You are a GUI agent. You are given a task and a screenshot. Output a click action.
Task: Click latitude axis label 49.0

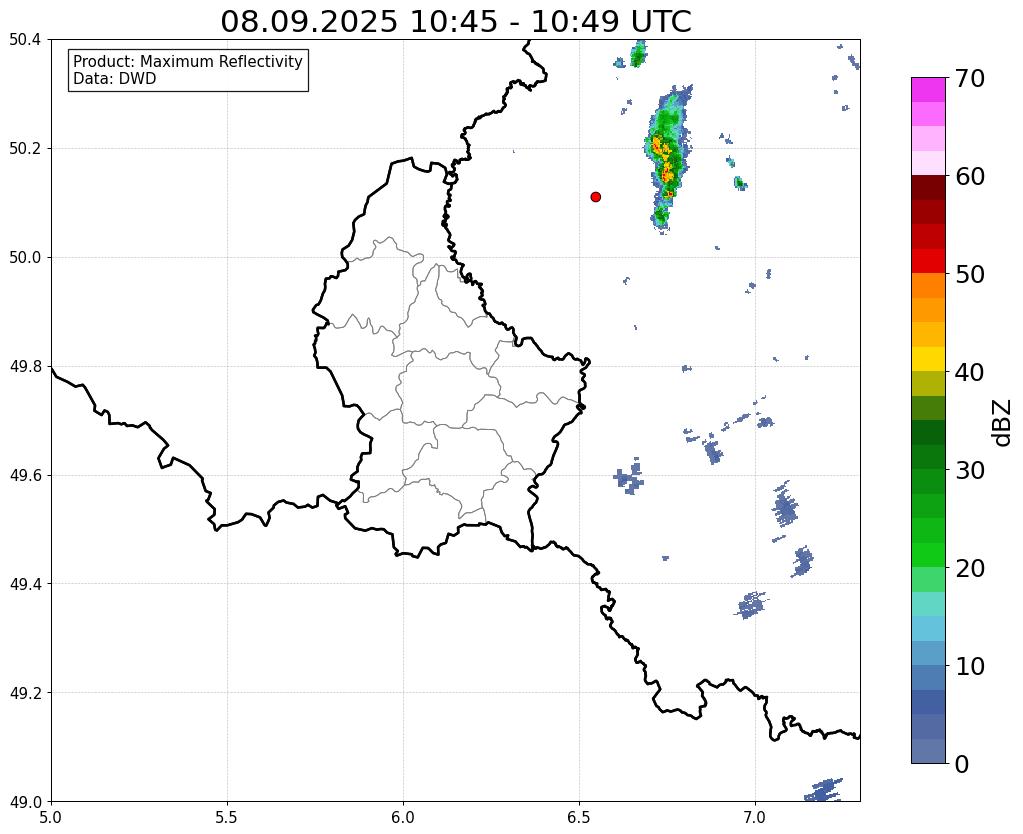25,801
